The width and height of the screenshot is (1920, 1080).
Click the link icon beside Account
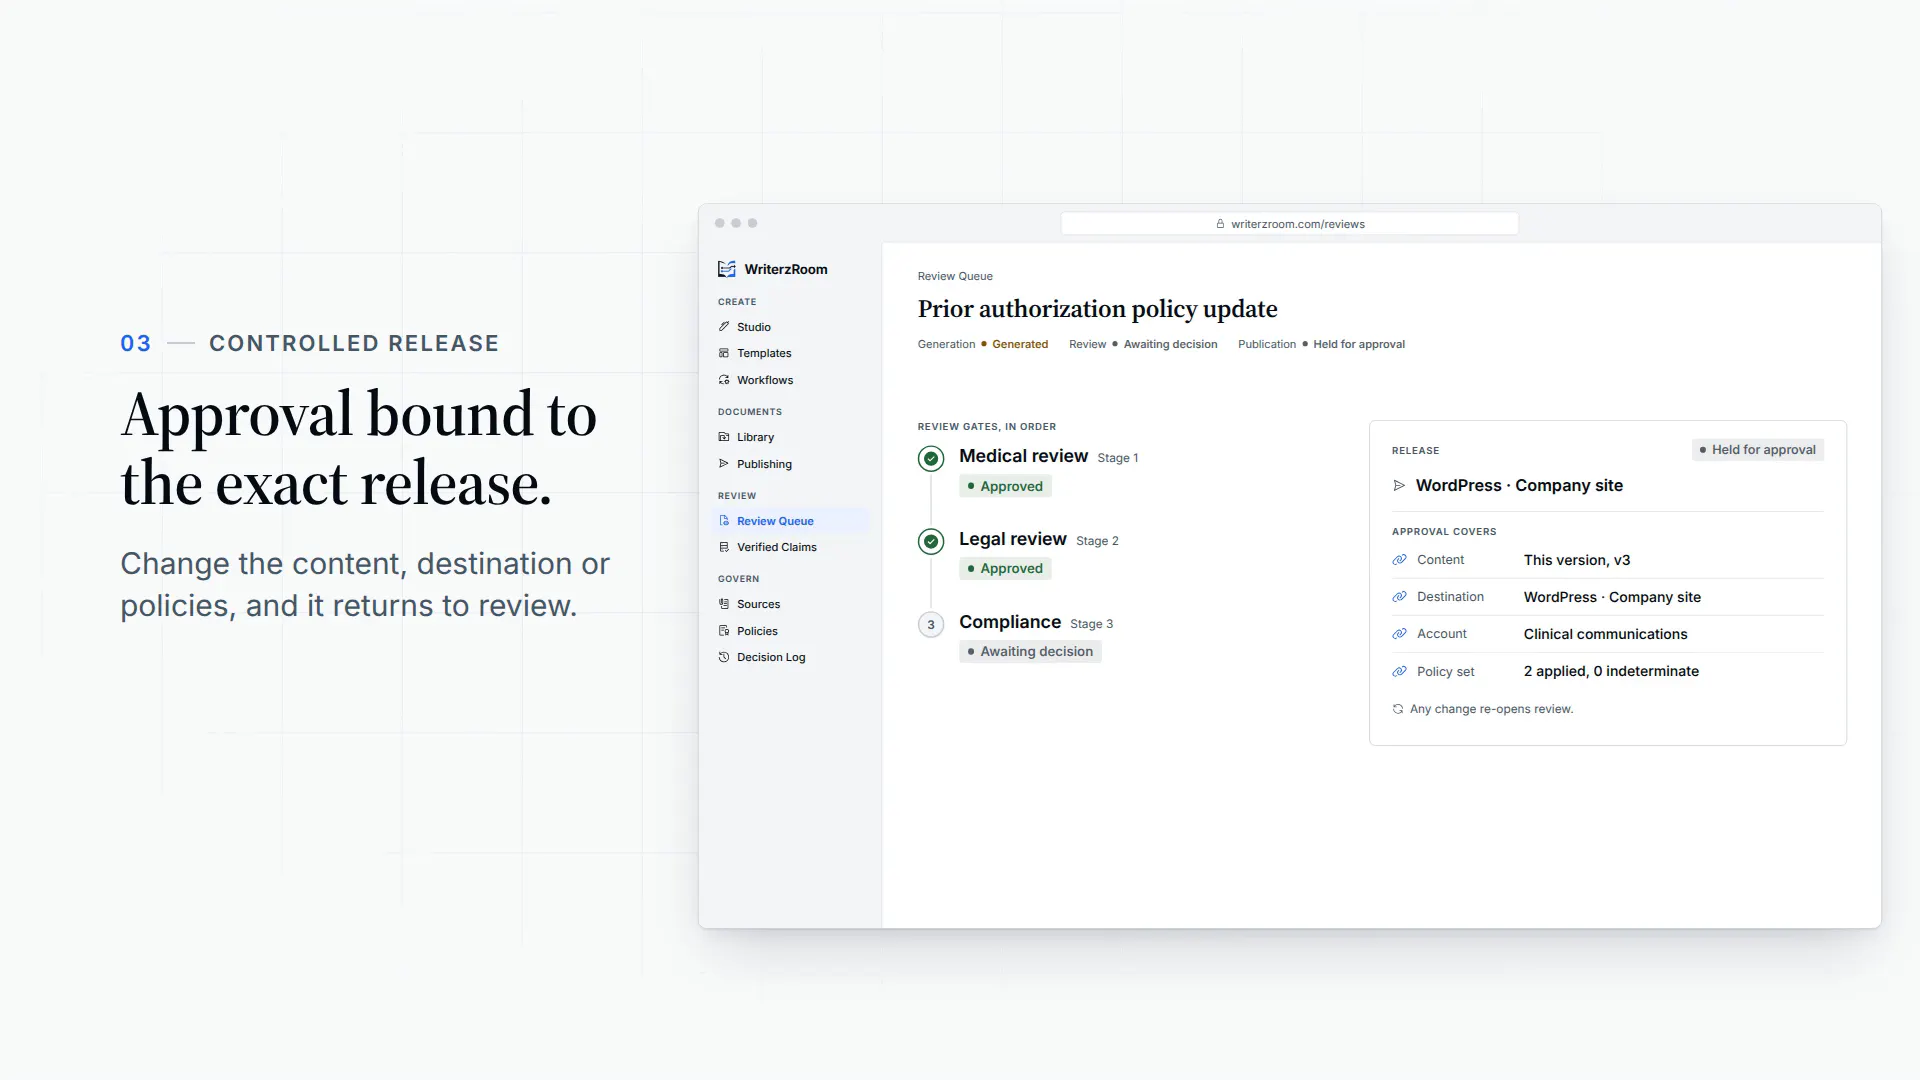(1399, 634)
